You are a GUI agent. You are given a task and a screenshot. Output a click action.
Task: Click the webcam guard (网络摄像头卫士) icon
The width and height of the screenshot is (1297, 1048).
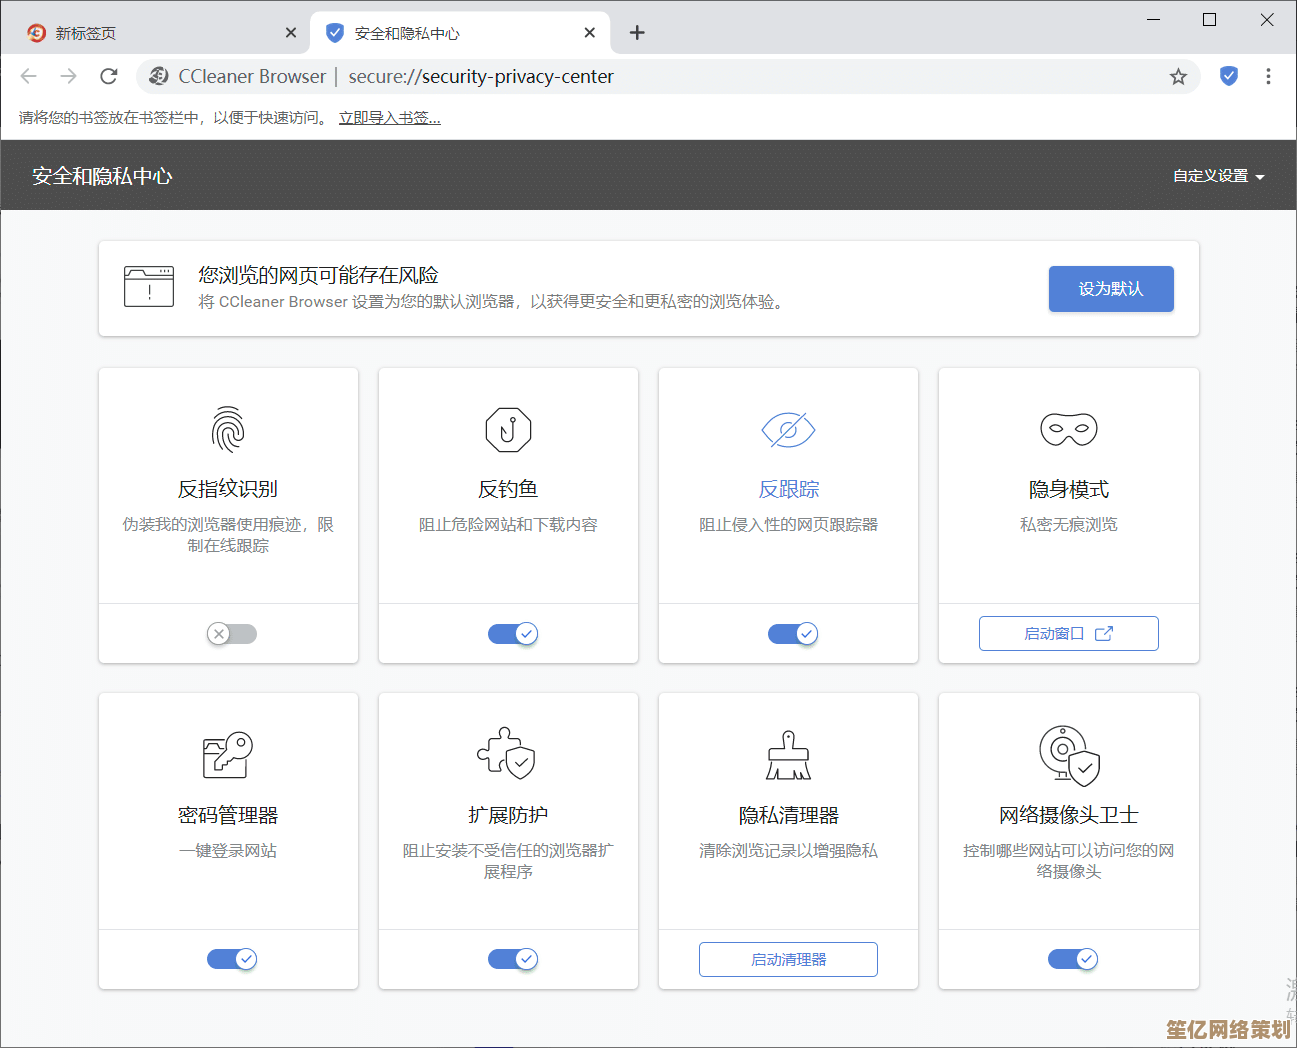[x=1068, y=755]
